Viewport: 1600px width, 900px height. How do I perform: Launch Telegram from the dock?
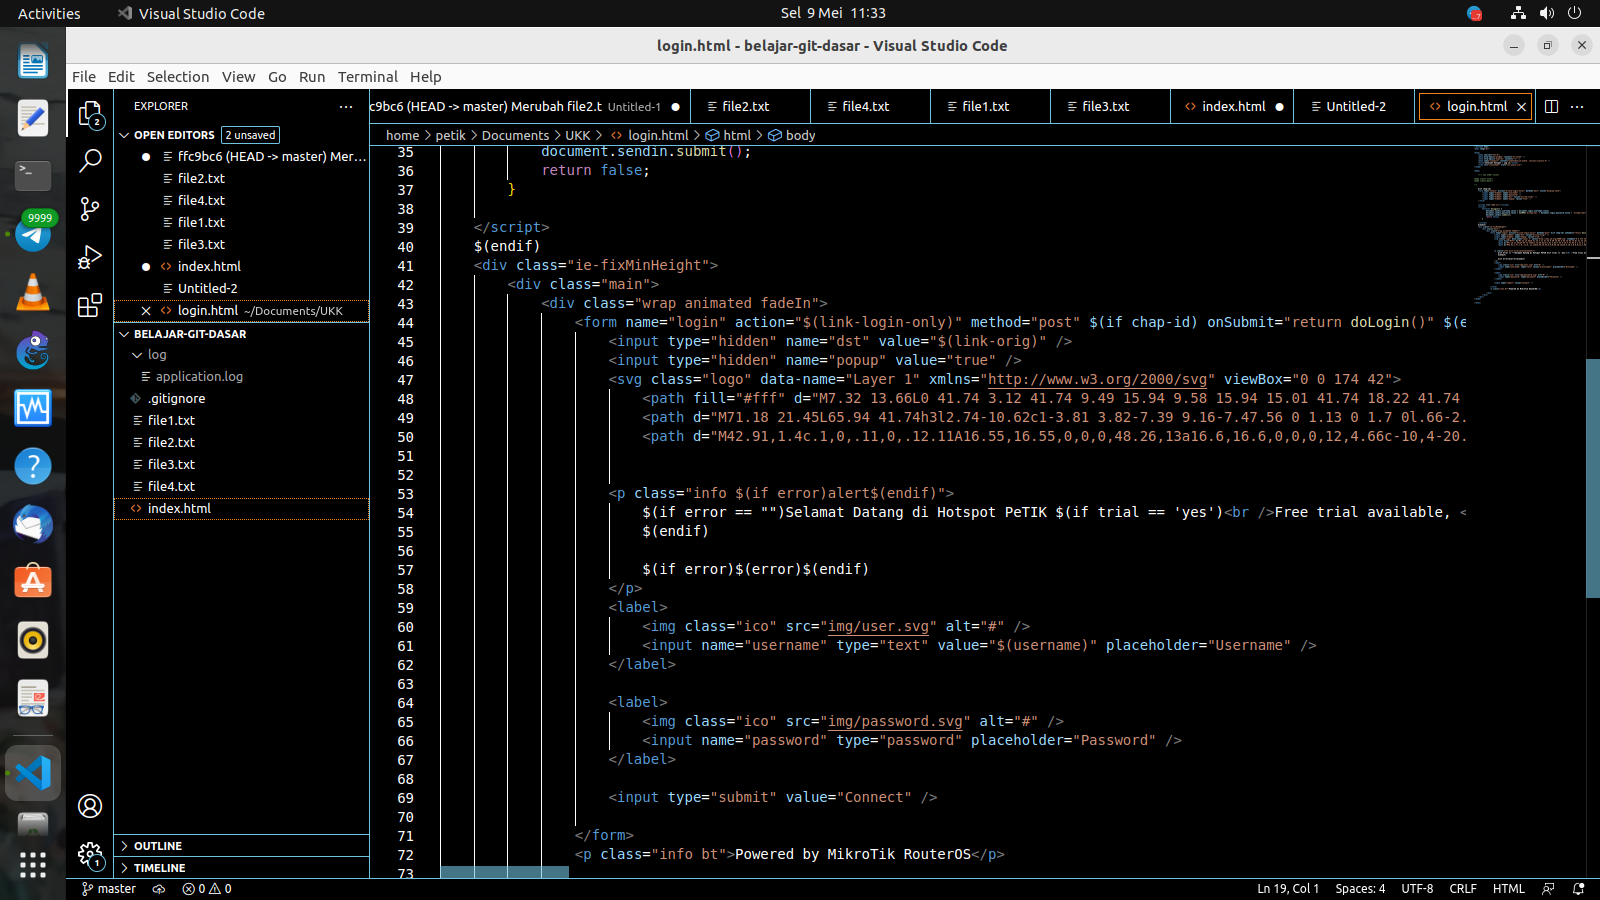33,234
